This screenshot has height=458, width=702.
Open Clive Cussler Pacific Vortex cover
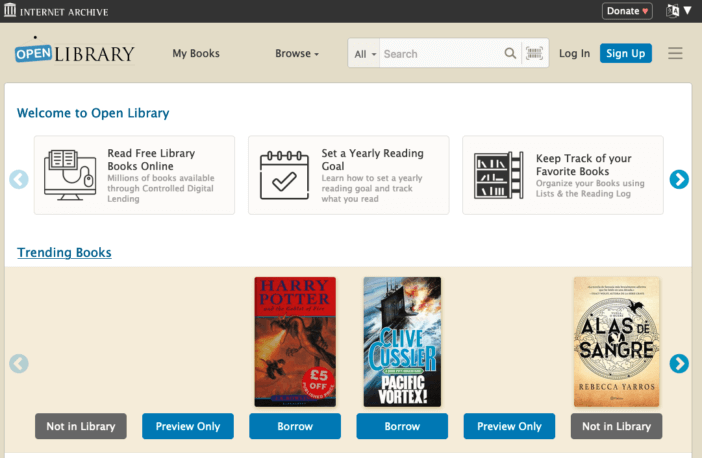pyautogui.click(x=402, y=342)
